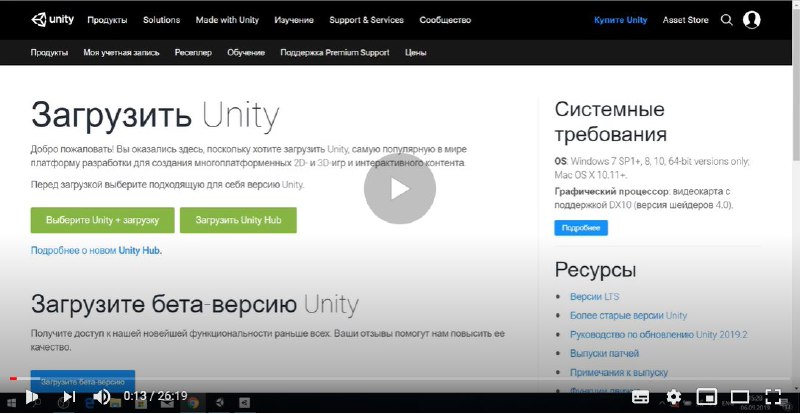Open Unity icon in the taskbar

pyautogui.click(x=219, y=403)
